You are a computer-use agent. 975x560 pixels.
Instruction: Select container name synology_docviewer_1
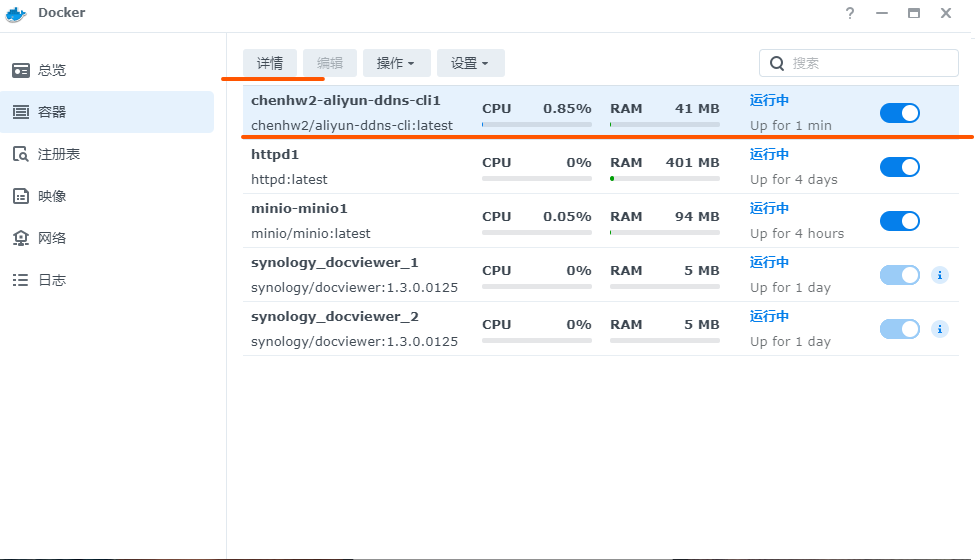click(x=335, y=263)
